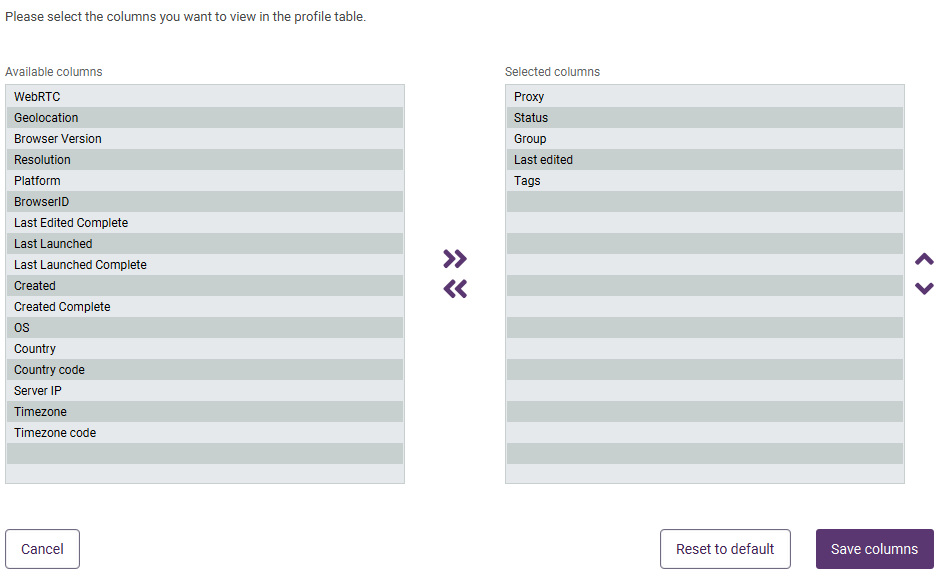
Task: Pick BrowserID from available columns
Action: (x=205, y=202)
